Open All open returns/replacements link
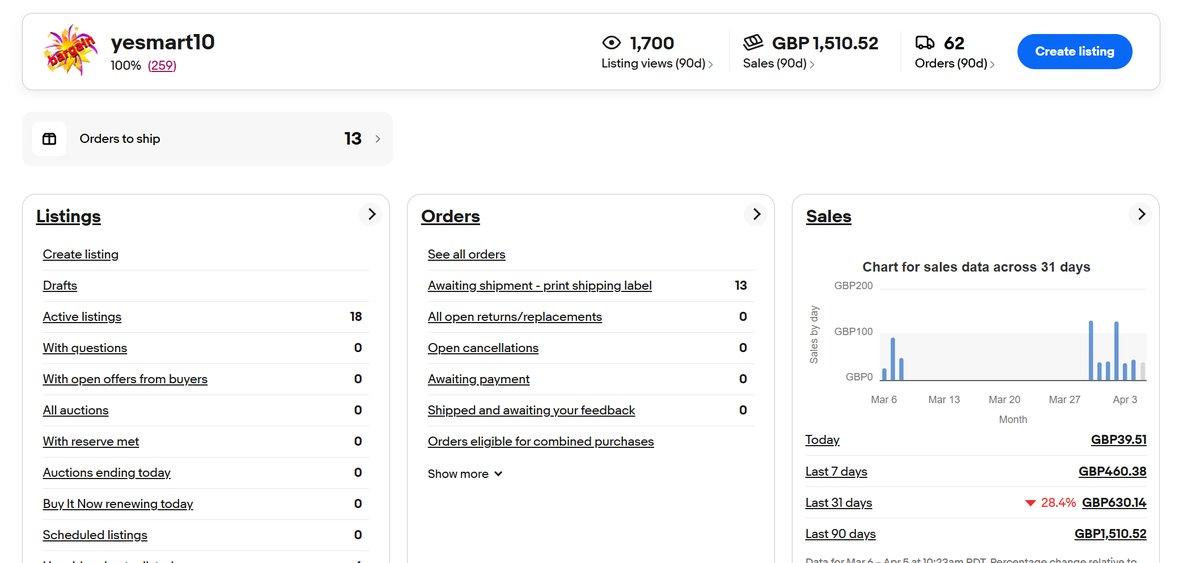Screen dimensions: 1200x563 point(515,317)
